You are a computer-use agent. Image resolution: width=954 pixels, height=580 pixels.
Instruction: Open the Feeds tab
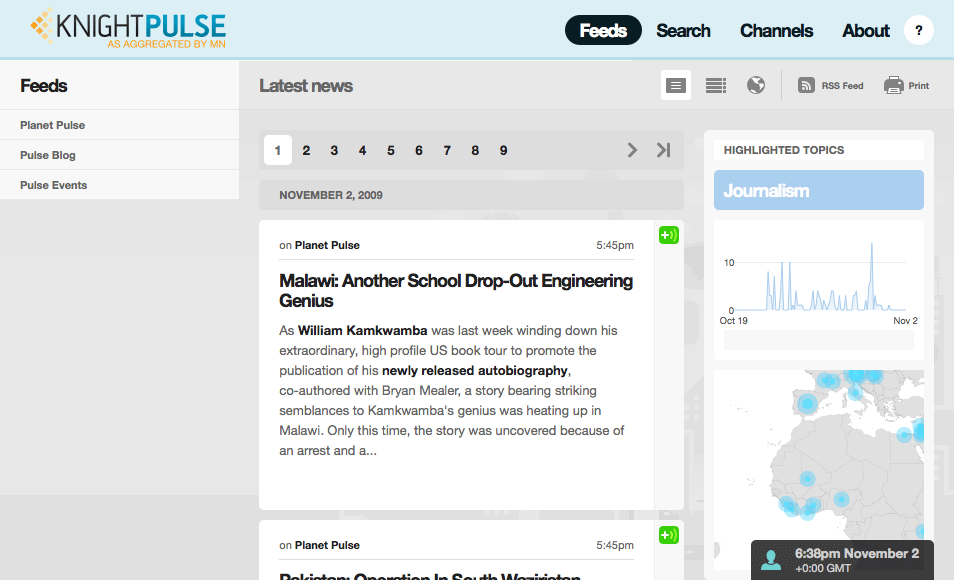603,30
